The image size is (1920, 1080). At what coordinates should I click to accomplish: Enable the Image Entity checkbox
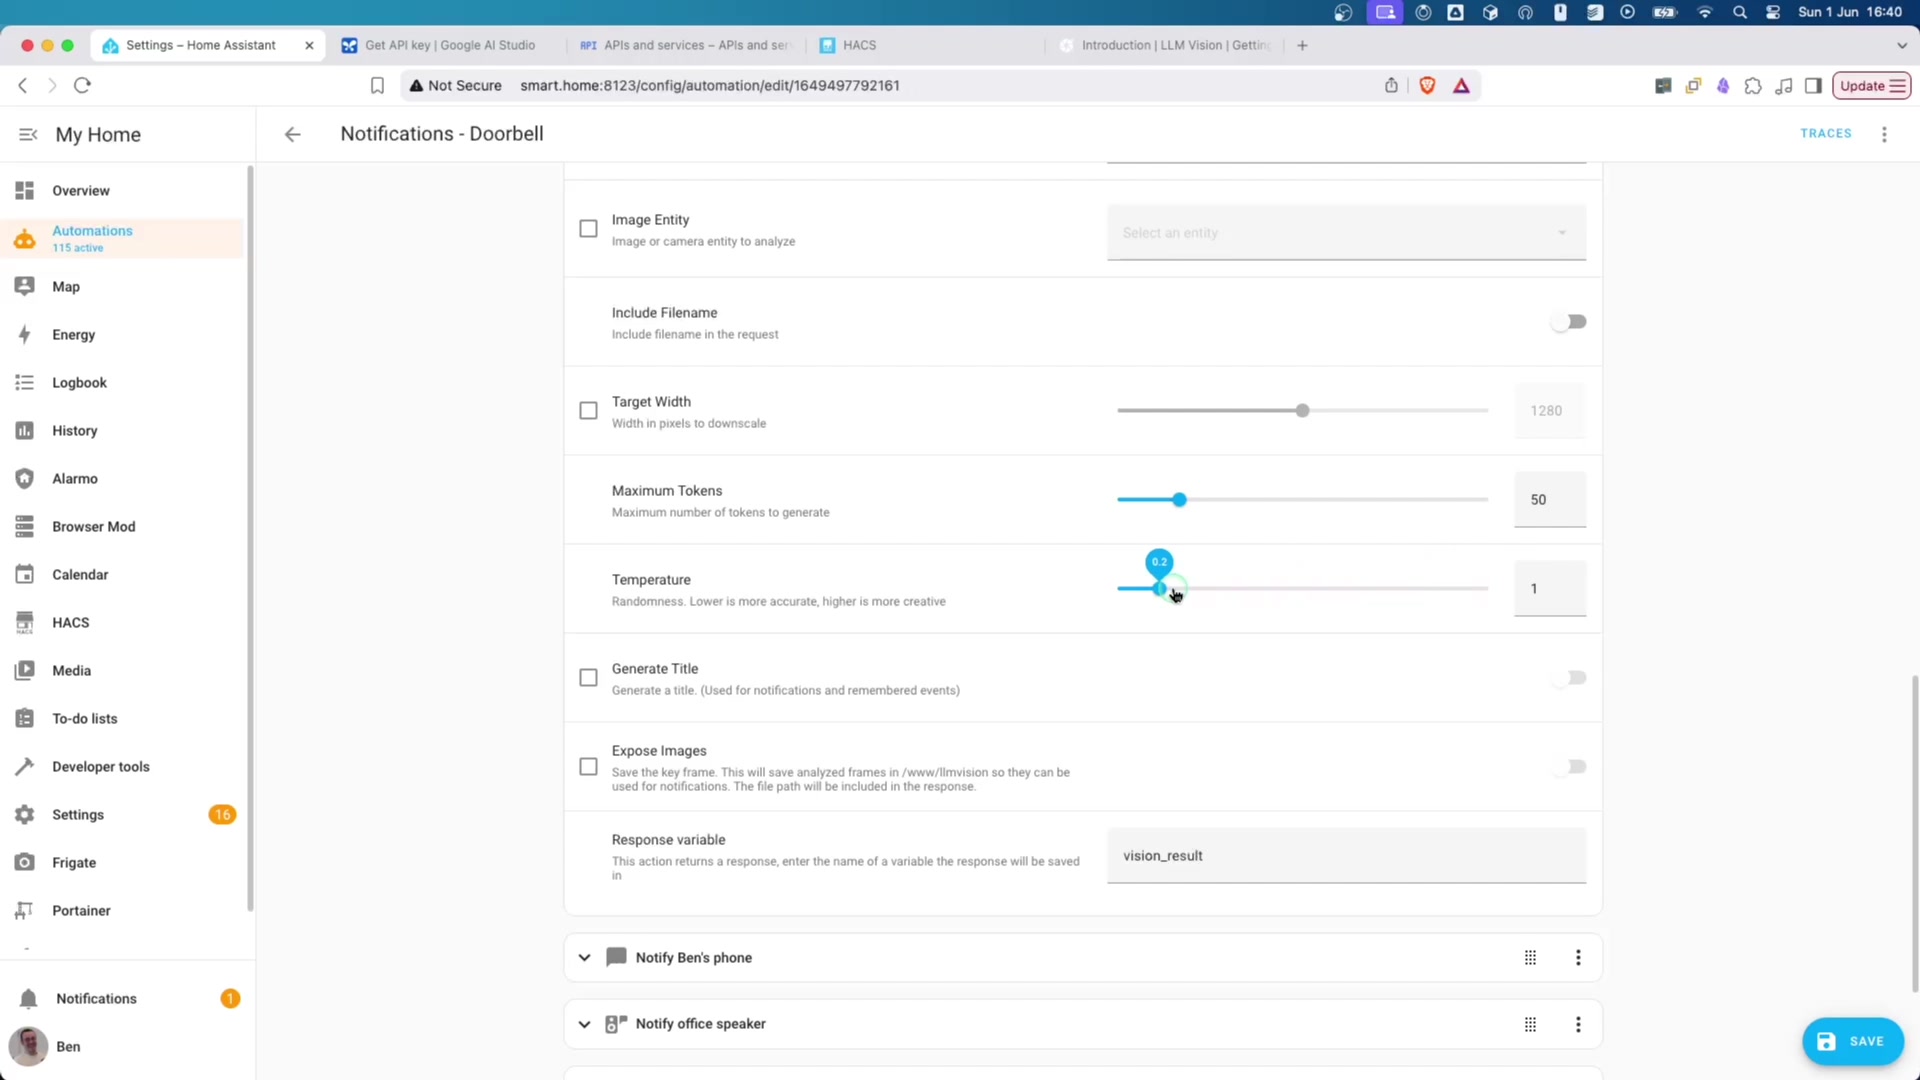point(588,229)
